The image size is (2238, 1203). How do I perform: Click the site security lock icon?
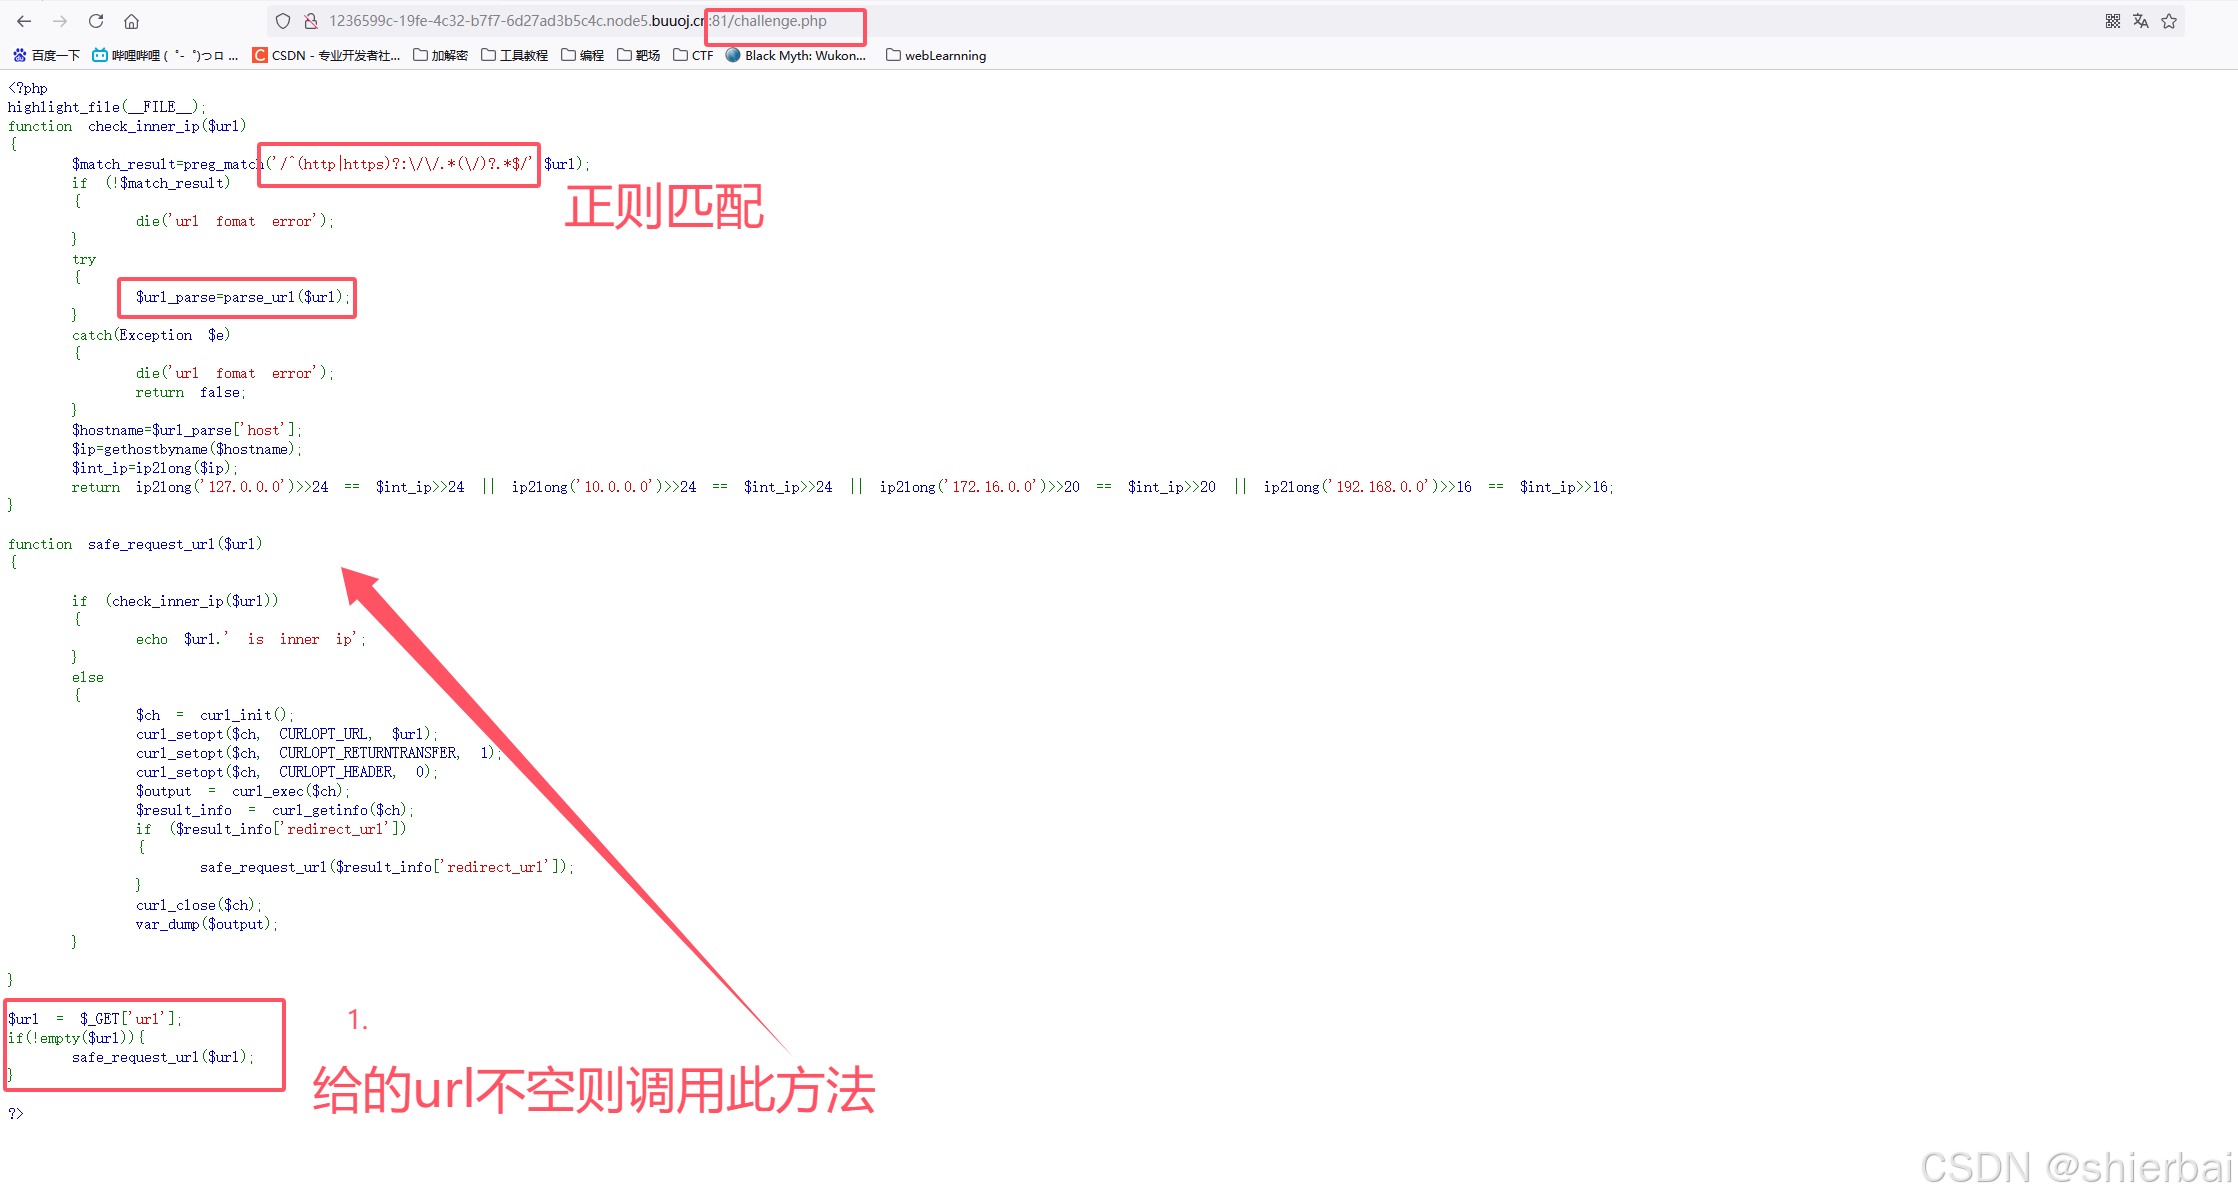(x=312, y=20)
